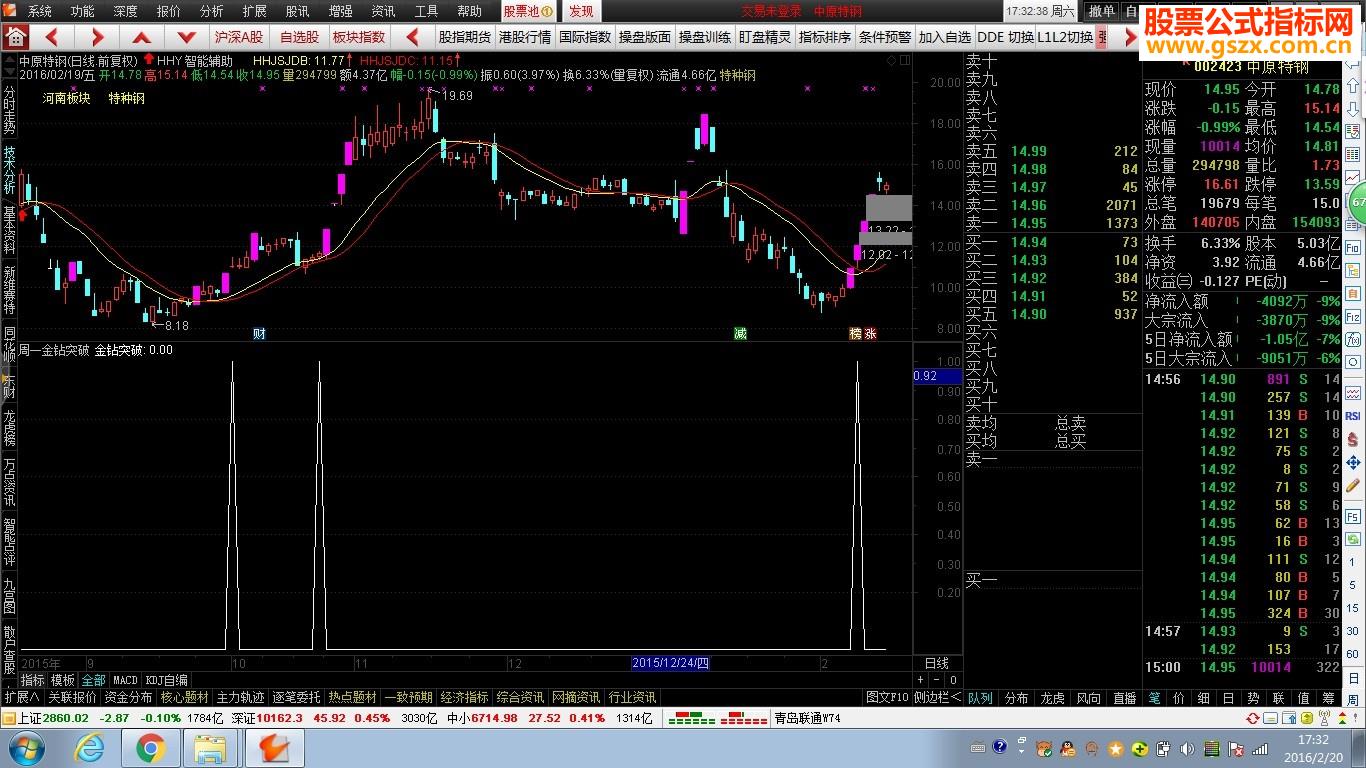Click the red refresh icon in status bar
The height and width of the screenshot is (768, 1366).
[x=1253, y=719]
